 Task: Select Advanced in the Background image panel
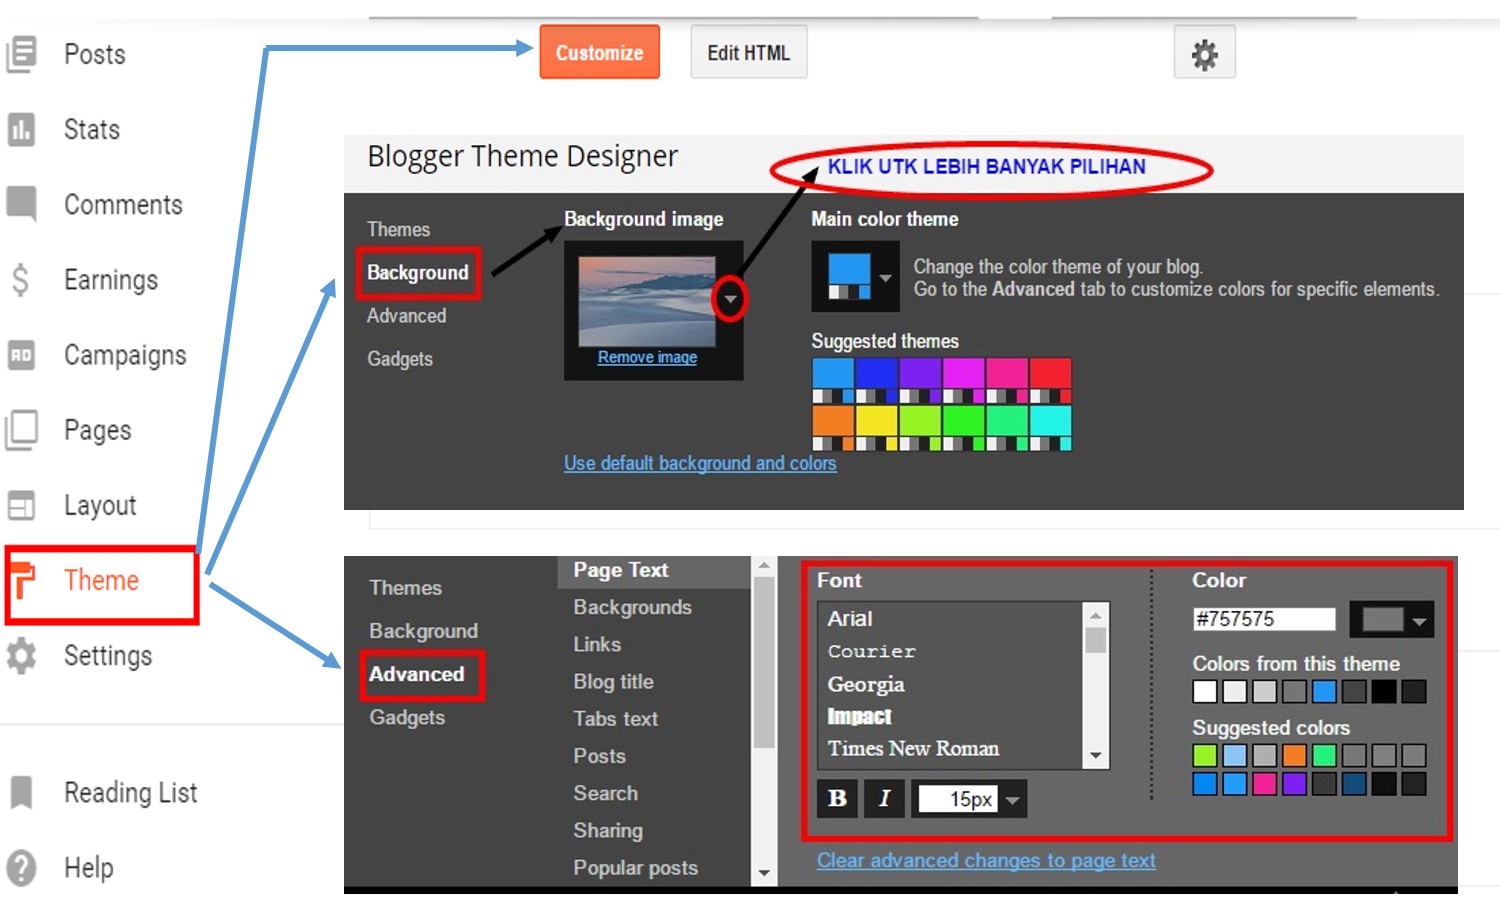[406, 315]
